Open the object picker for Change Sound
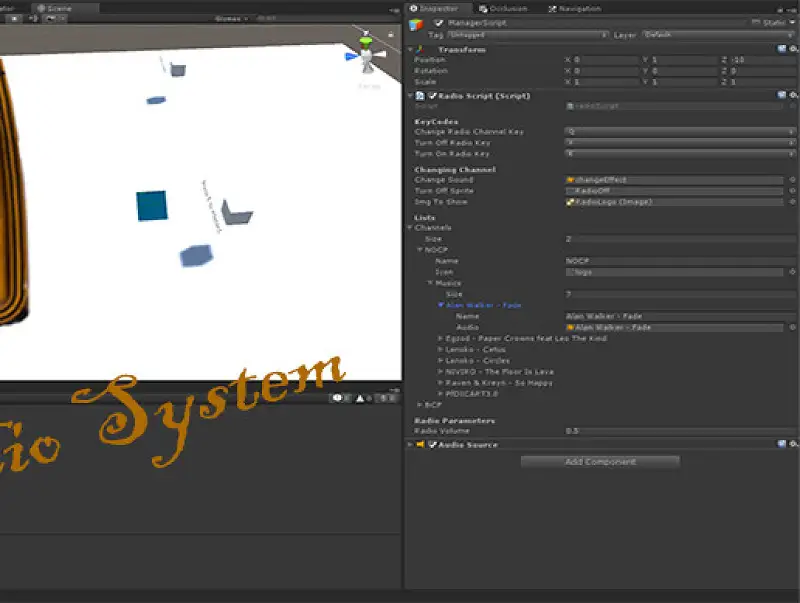Image resolution: width=800 pixels, height=603 pixels. pos(792,180)
